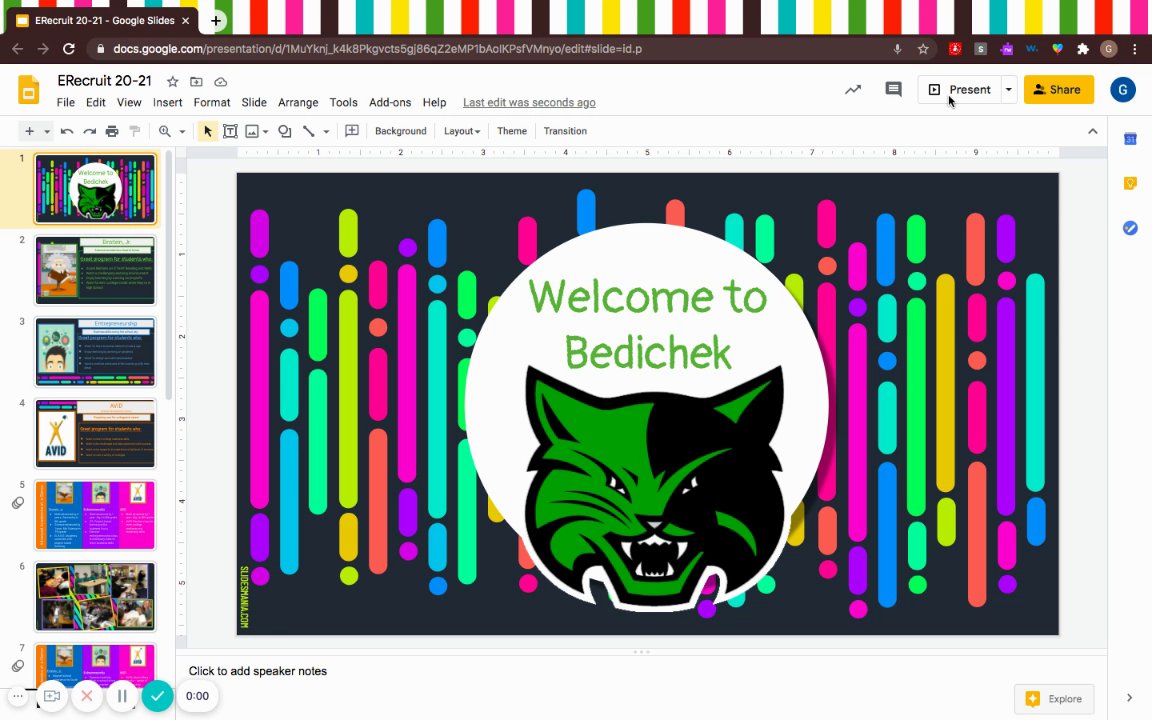The width and height of the screenshot is (1152, 720).
Task: Open the Slide menu
Action: pos(253,103)
